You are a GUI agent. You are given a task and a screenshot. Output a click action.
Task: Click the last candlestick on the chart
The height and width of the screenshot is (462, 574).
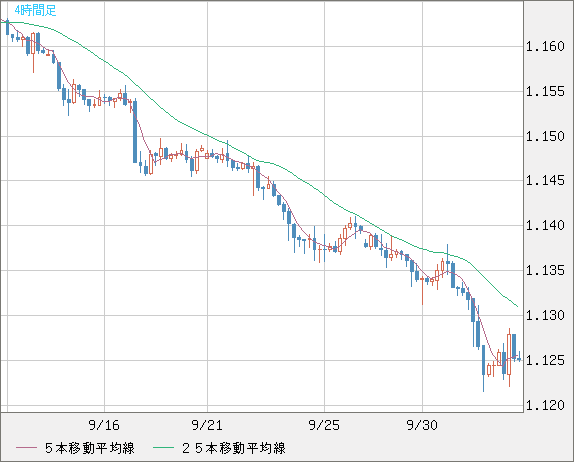pyautogui.click(x=519, y=359)
